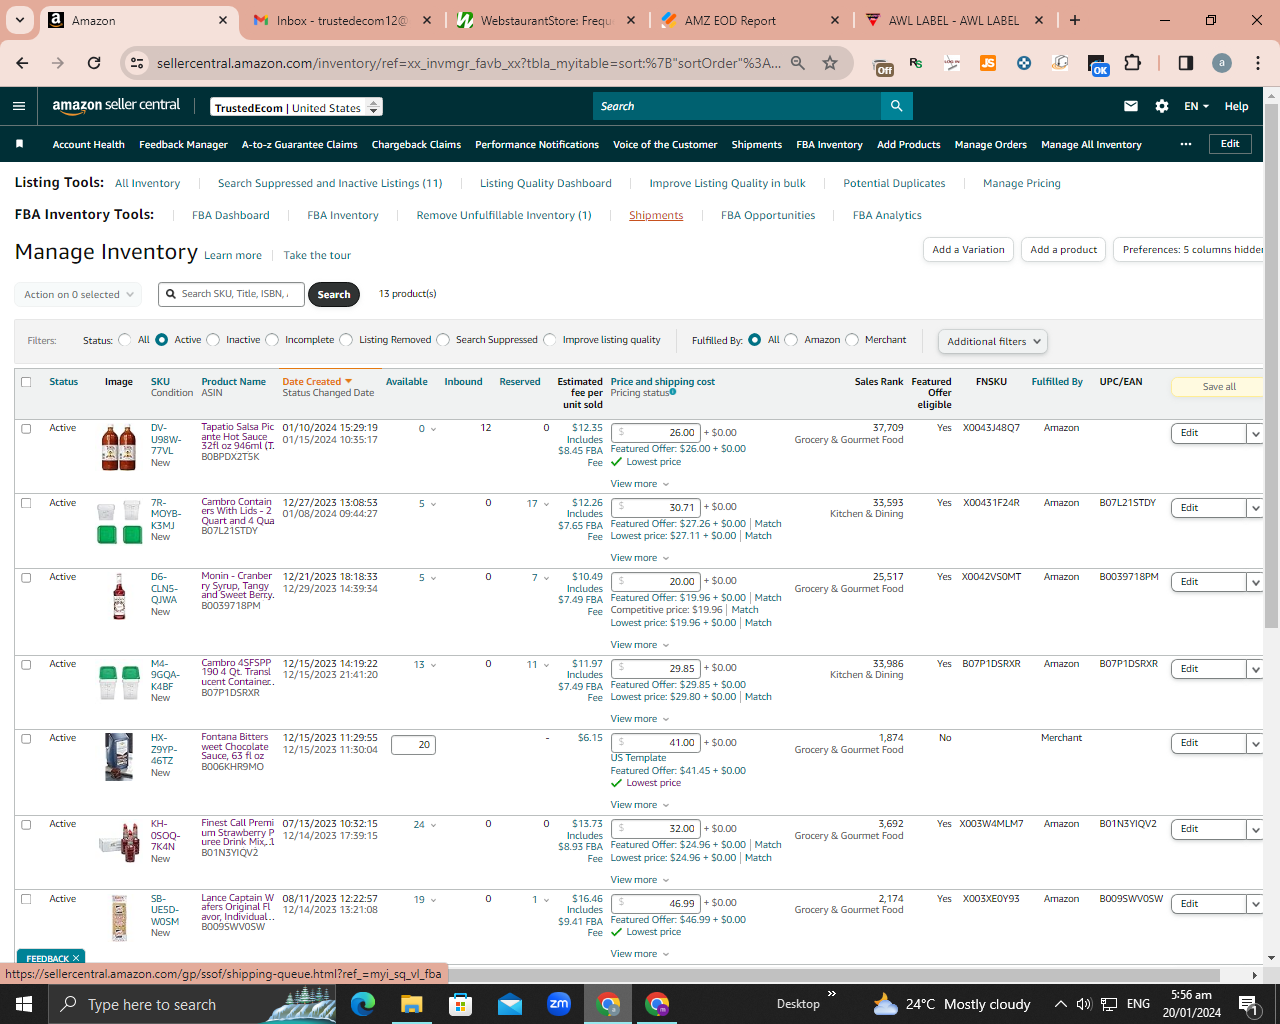Click the Save all button
The width and height of the screenshot is (1280, 1024).
coord(1218,387)
